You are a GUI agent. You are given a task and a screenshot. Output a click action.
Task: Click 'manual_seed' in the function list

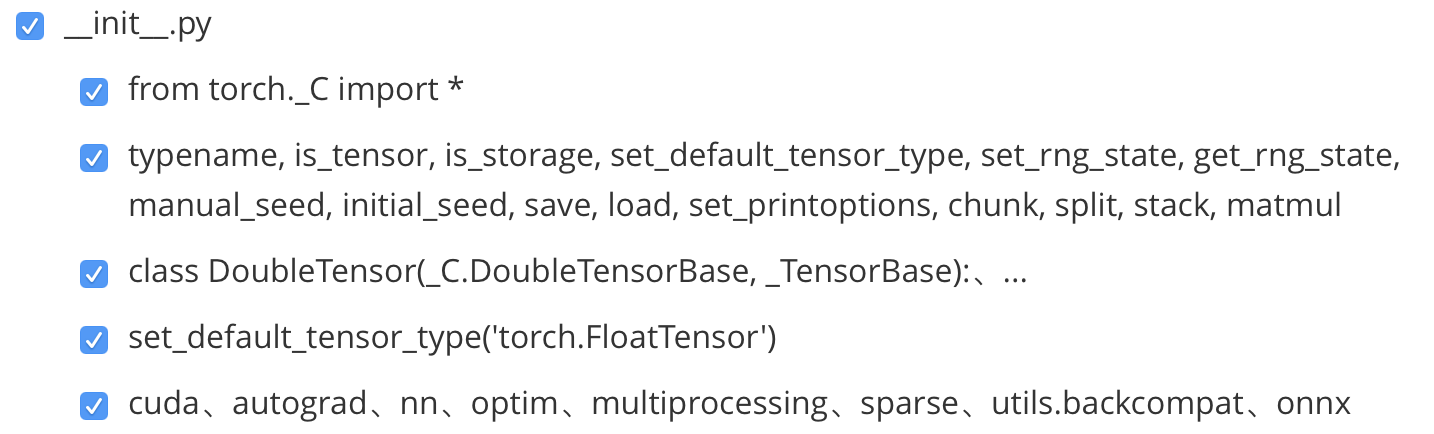(x=227, y=206)
